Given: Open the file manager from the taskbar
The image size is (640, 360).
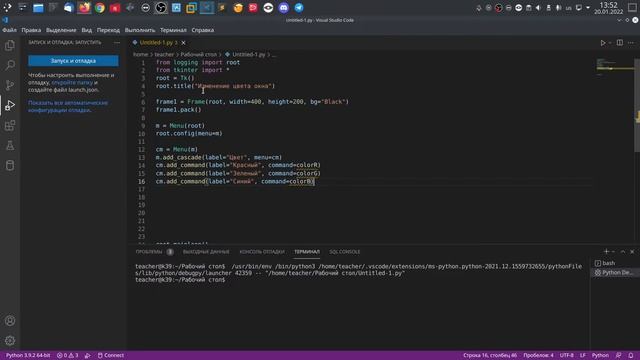Looking at the screenshot, I should coord(38,8).
